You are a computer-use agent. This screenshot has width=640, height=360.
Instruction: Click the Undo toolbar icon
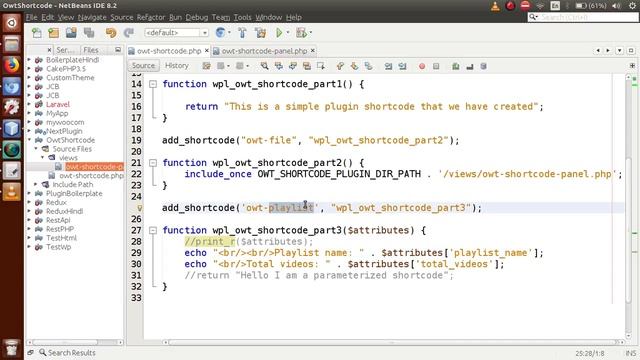click(111, 33)
